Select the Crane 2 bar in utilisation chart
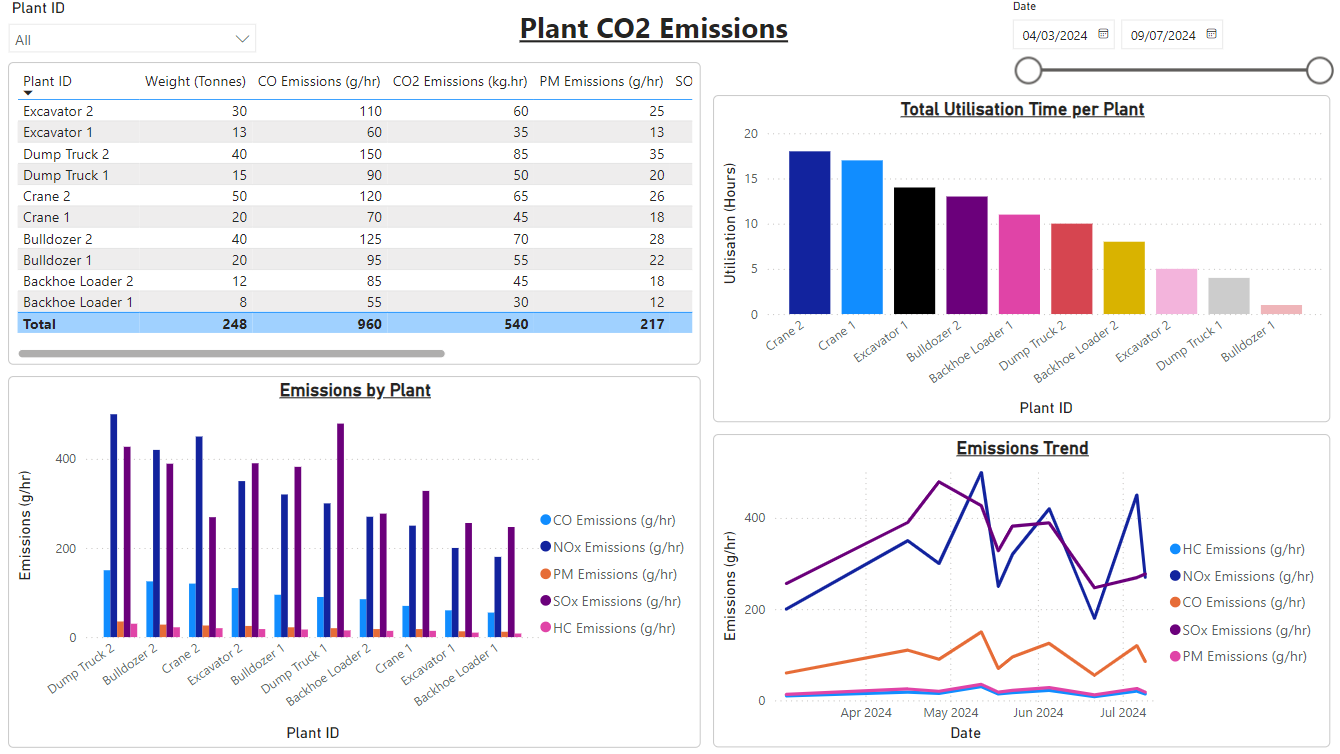1340x754 pixels. point(809,232)
